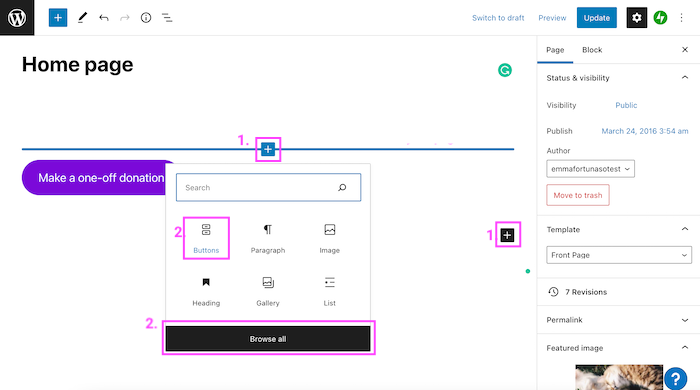700x390 pixels.
Task: Click the Home page title
Action: point(78,64)
